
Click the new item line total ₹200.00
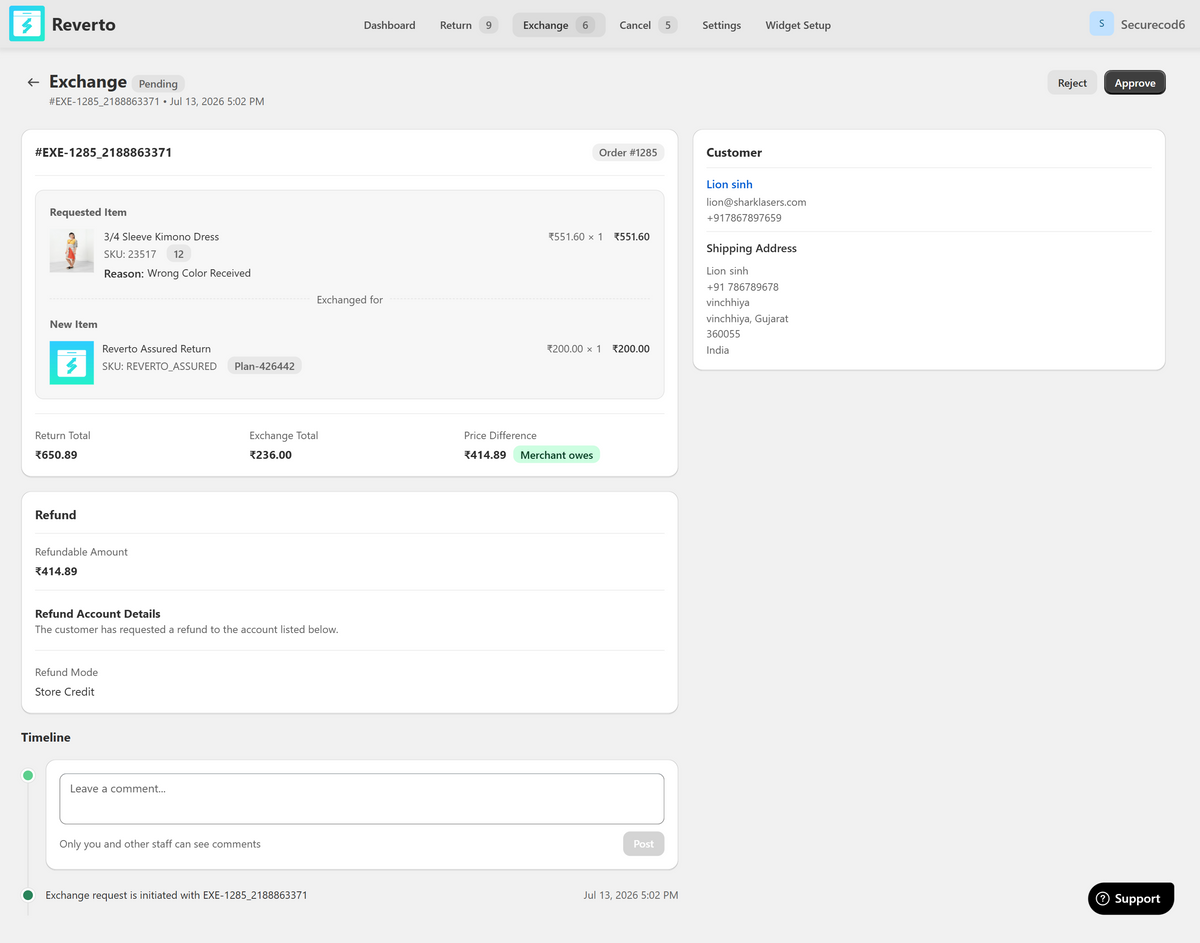[x=631, y=349]
